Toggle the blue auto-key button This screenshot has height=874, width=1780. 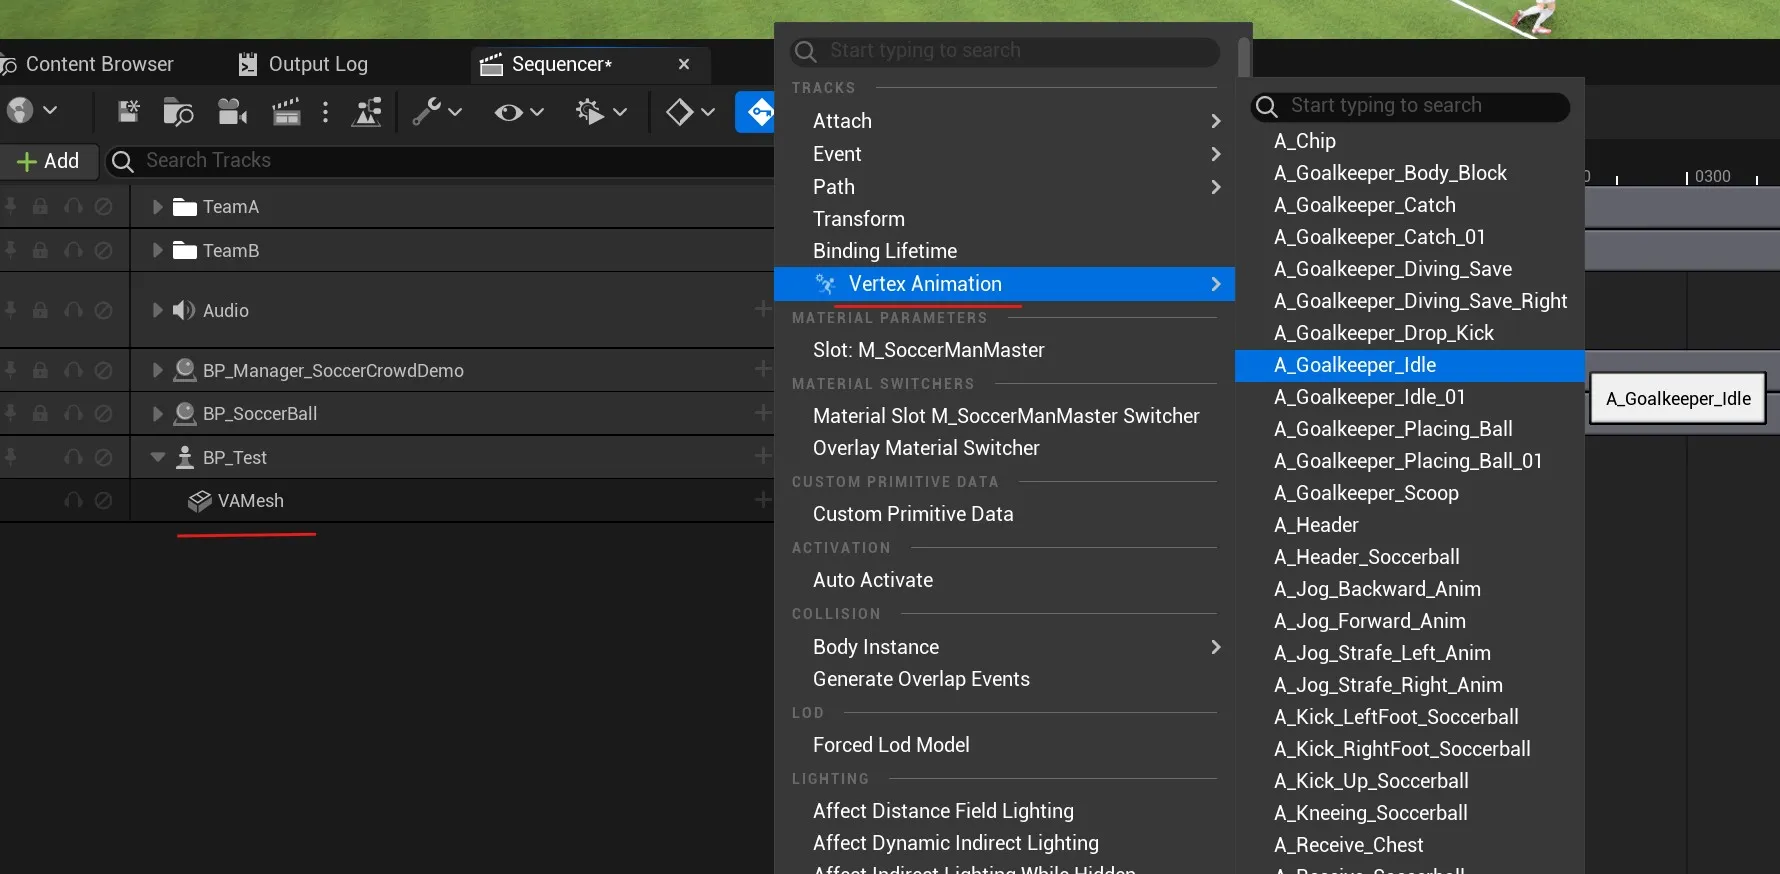(x=757, y=112)
